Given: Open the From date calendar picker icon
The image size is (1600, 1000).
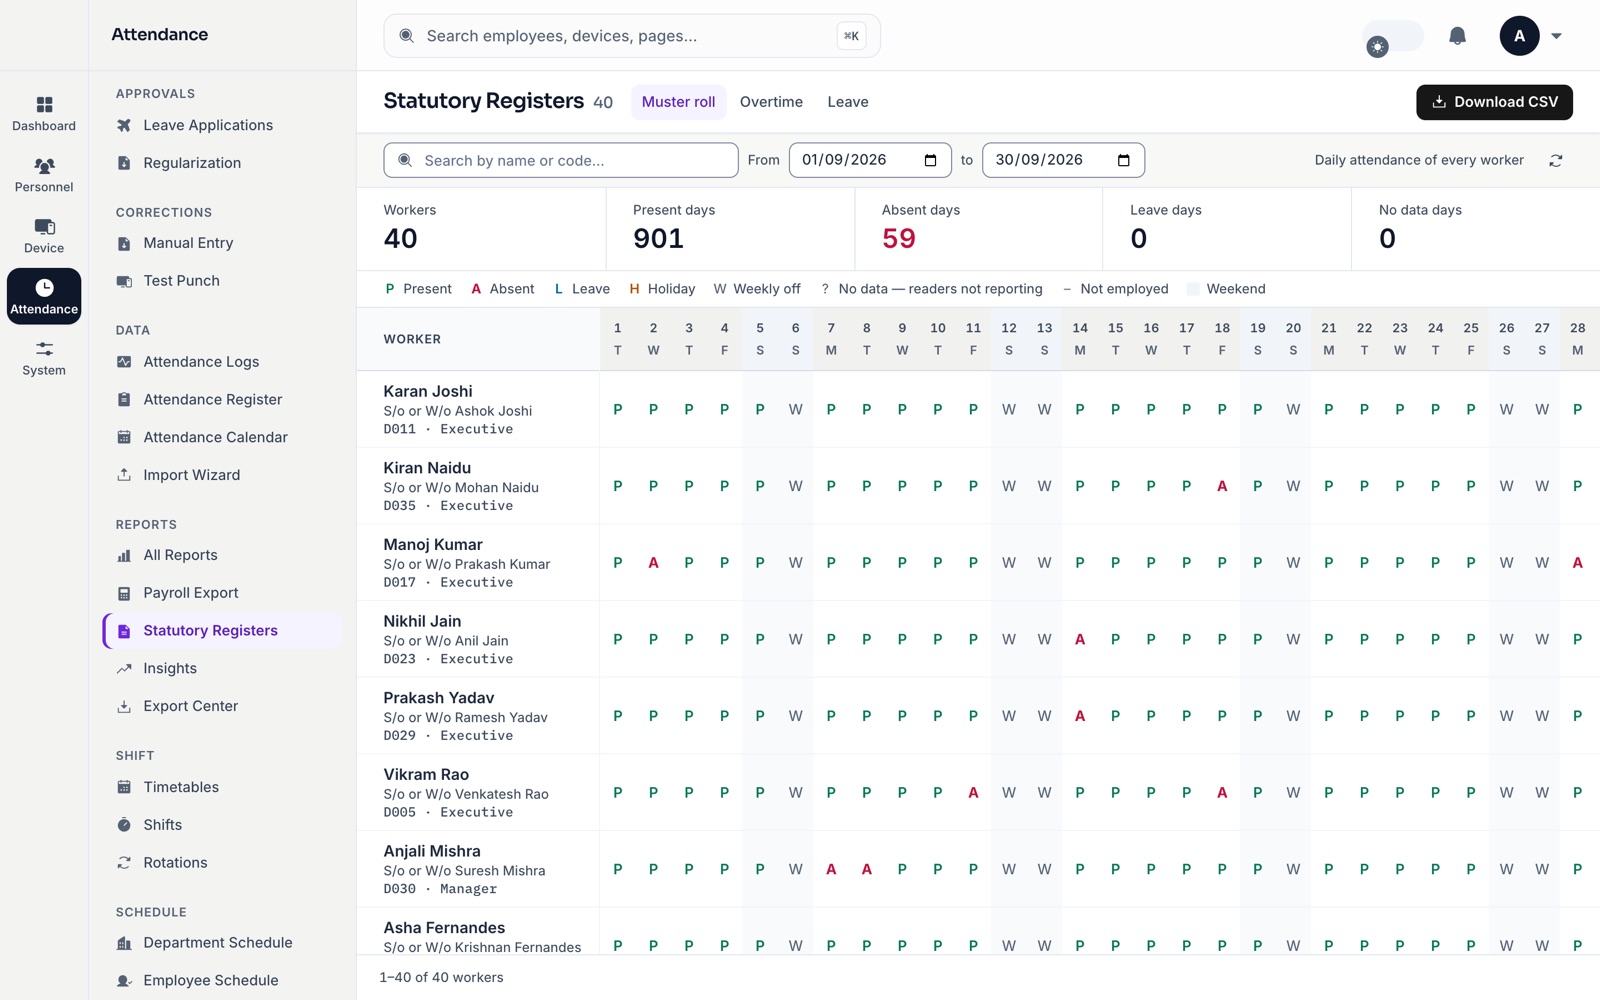Looking at the screenshot, I should pyautogui.click(x=930, y=160).
